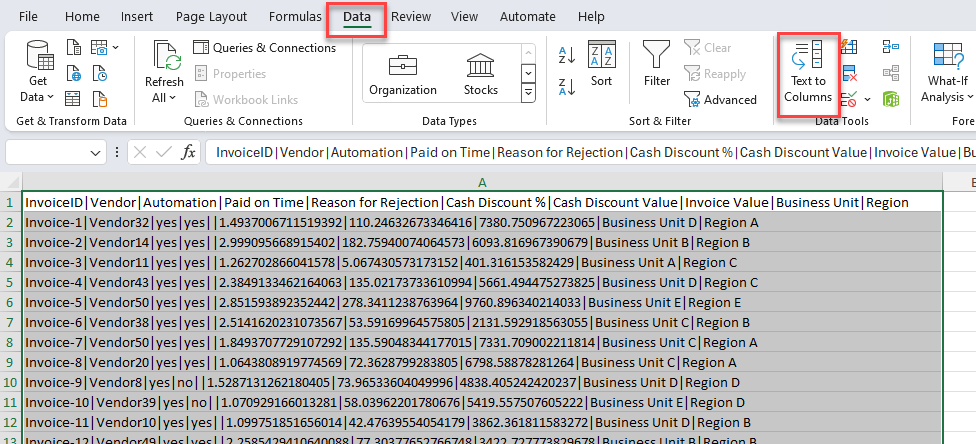The height and width of the screenshot is (444, 976).
Task: Switch to the Automate tab
Action: [528, 17]
